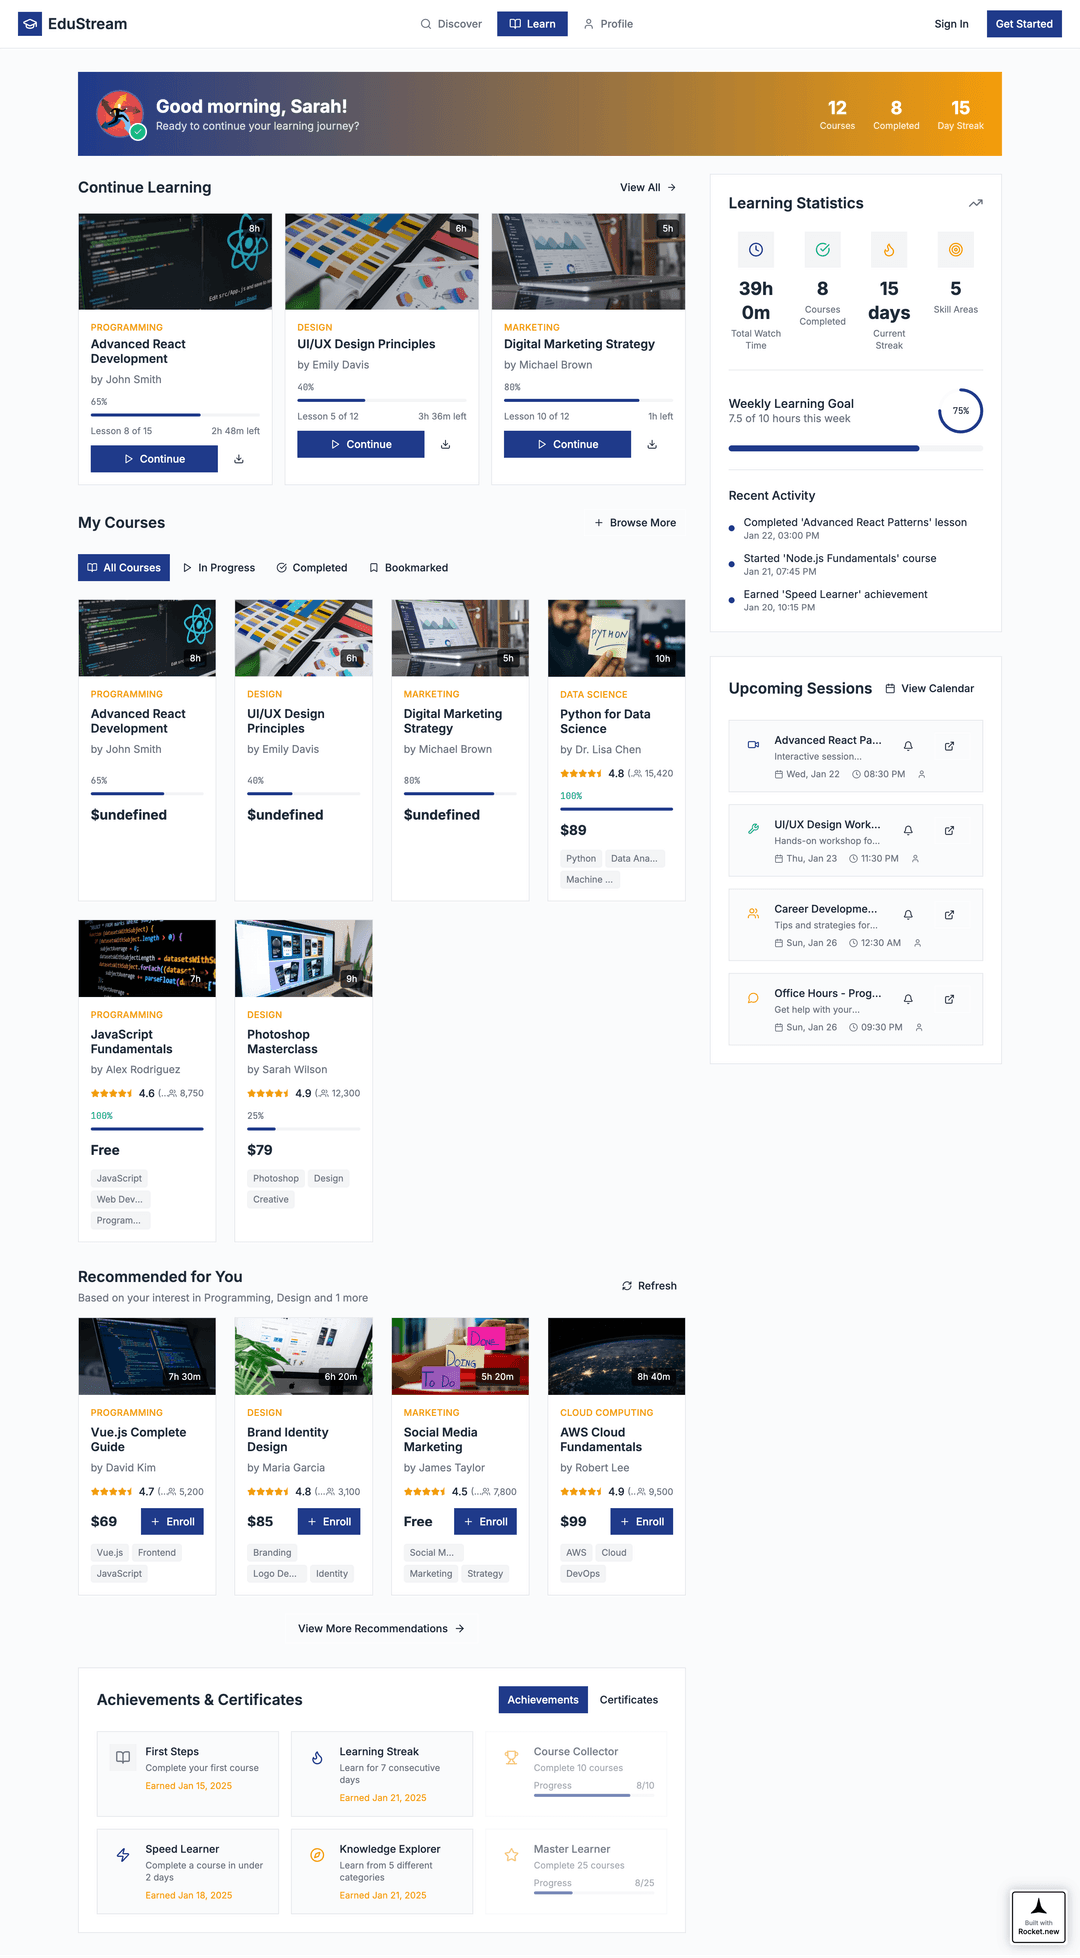
Task: Open the Learn navigation item
Action: 532,24
